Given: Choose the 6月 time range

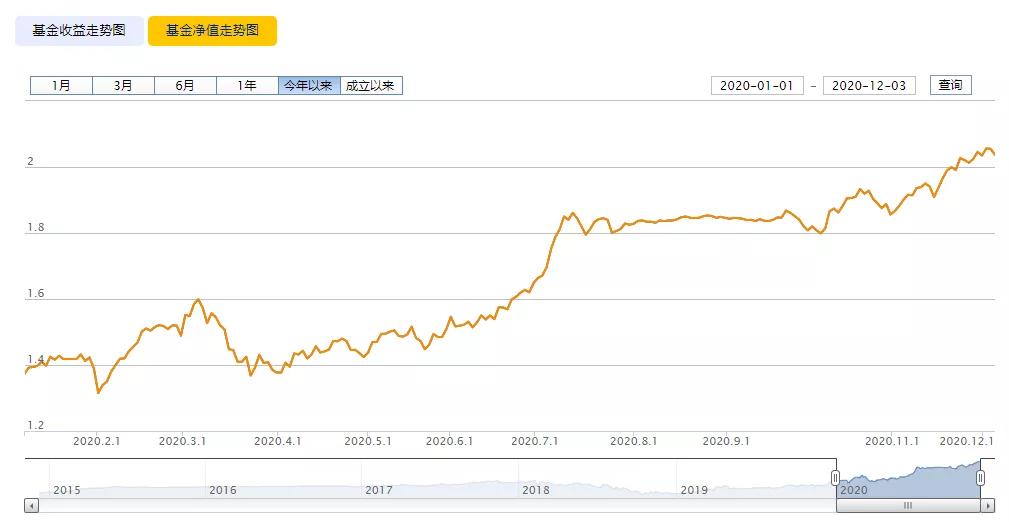Looking at the screenshot, I should (x=185, y=86).
